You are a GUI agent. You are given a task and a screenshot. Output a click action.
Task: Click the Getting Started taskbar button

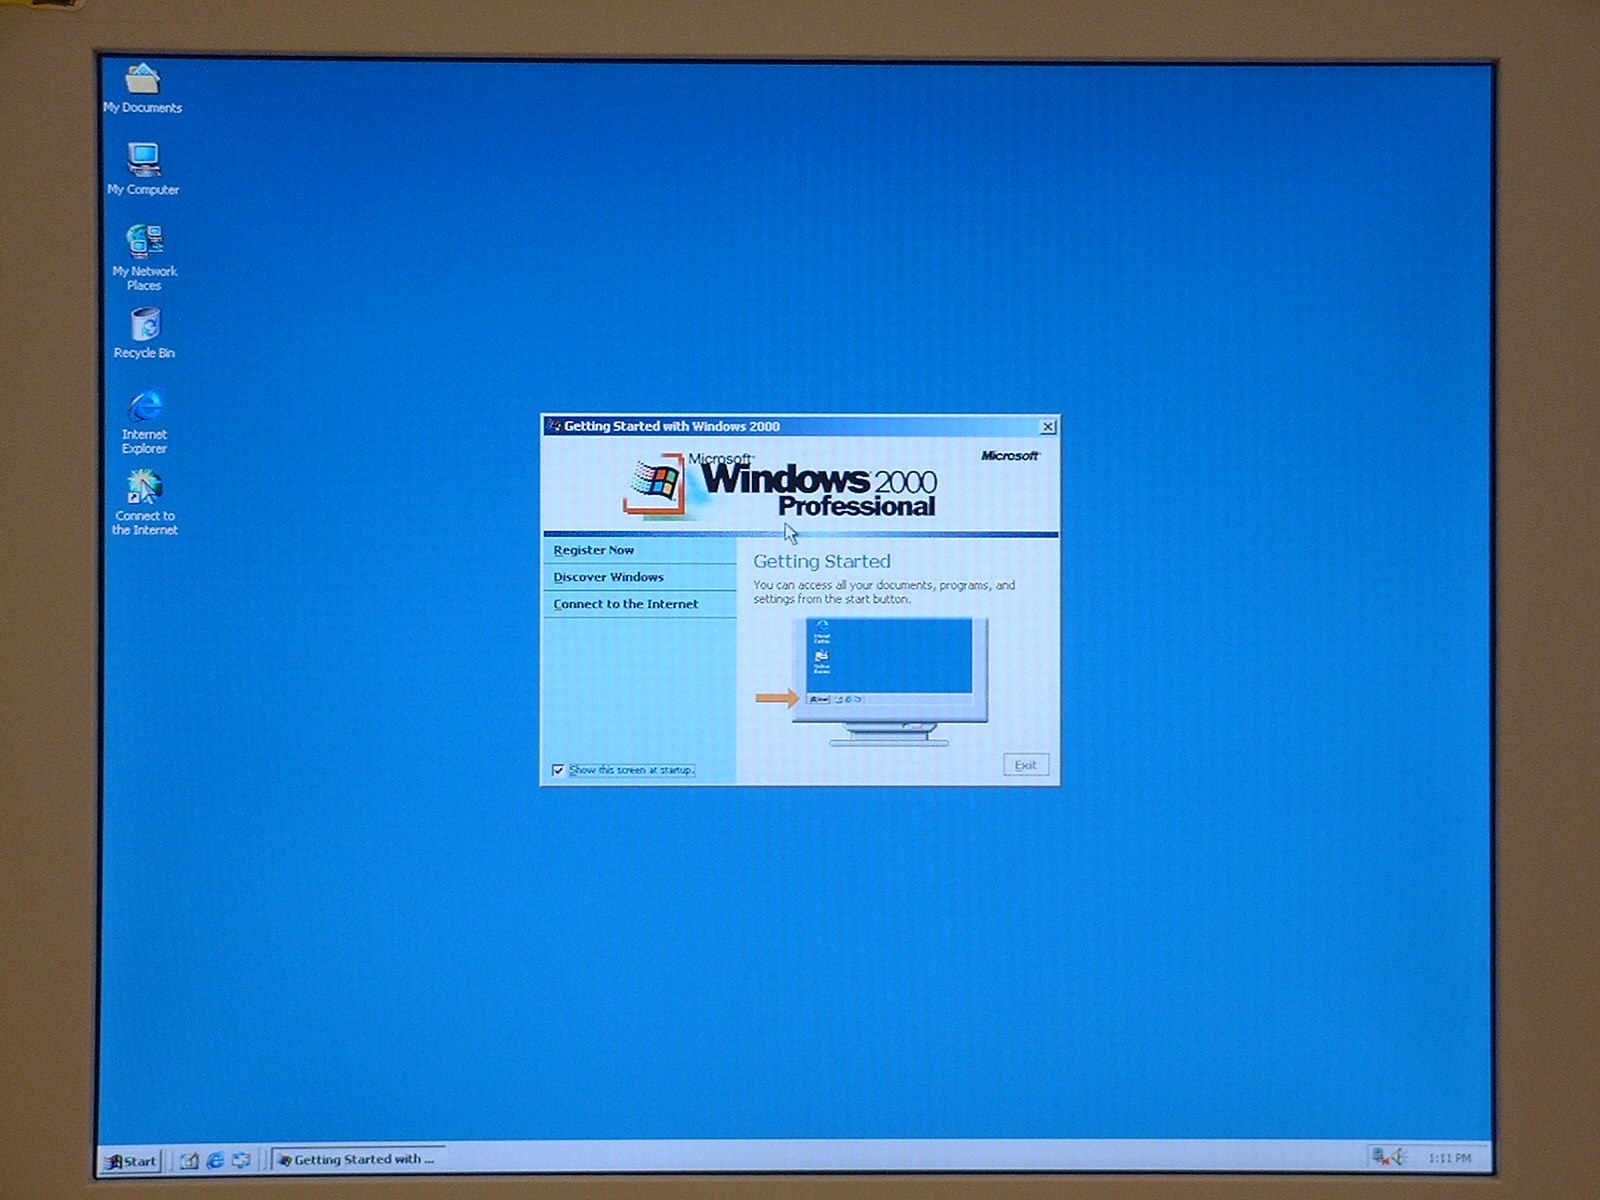pyautogui.click(x=358, y=1160)
